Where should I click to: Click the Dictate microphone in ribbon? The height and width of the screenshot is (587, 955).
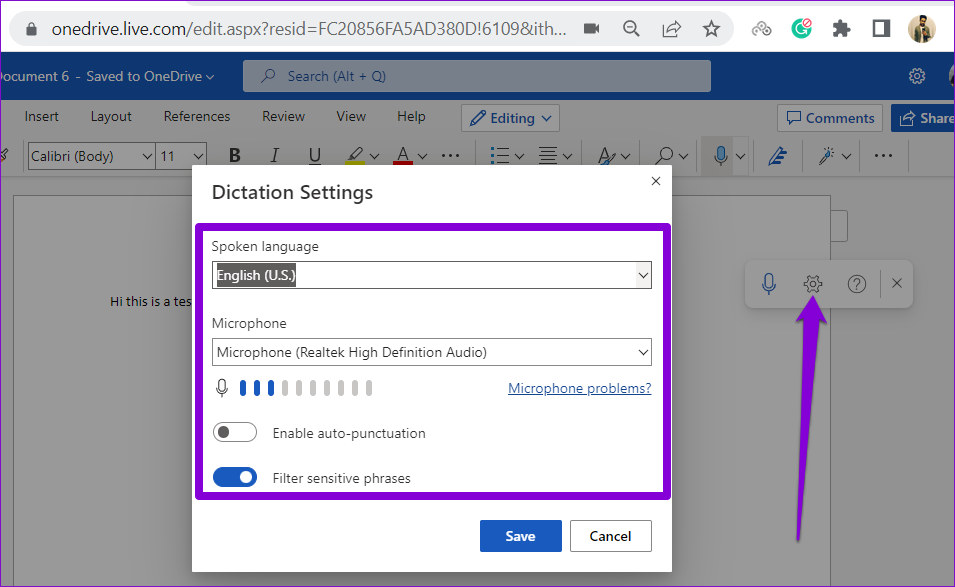tap(720, 156)
